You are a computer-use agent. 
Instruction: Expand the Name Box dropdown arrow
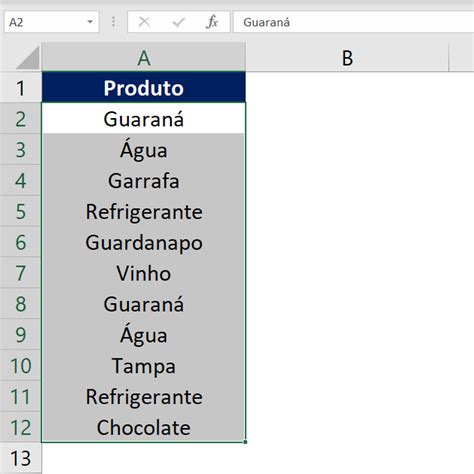click(90, 22)
